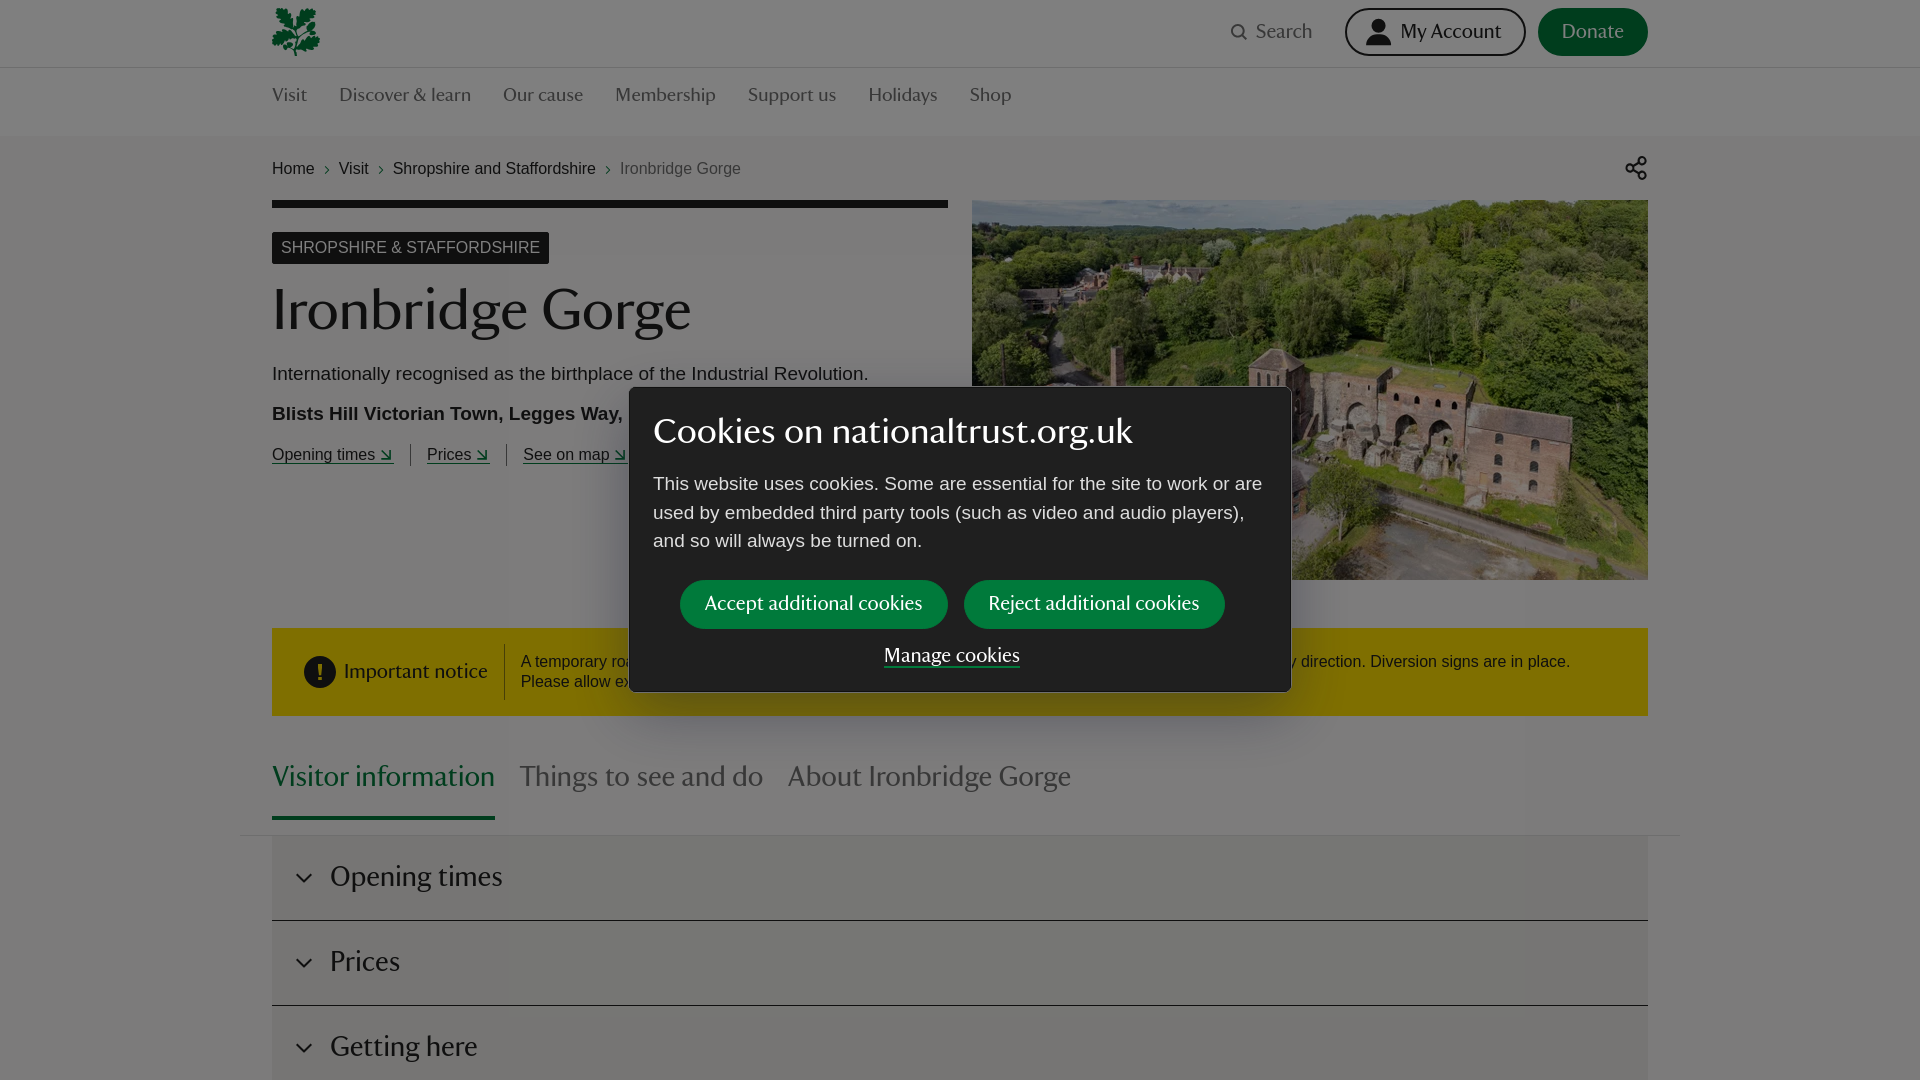The image size is (1920, 1080).
Task: Go to Home in breadcrumb
Action: 293,168
